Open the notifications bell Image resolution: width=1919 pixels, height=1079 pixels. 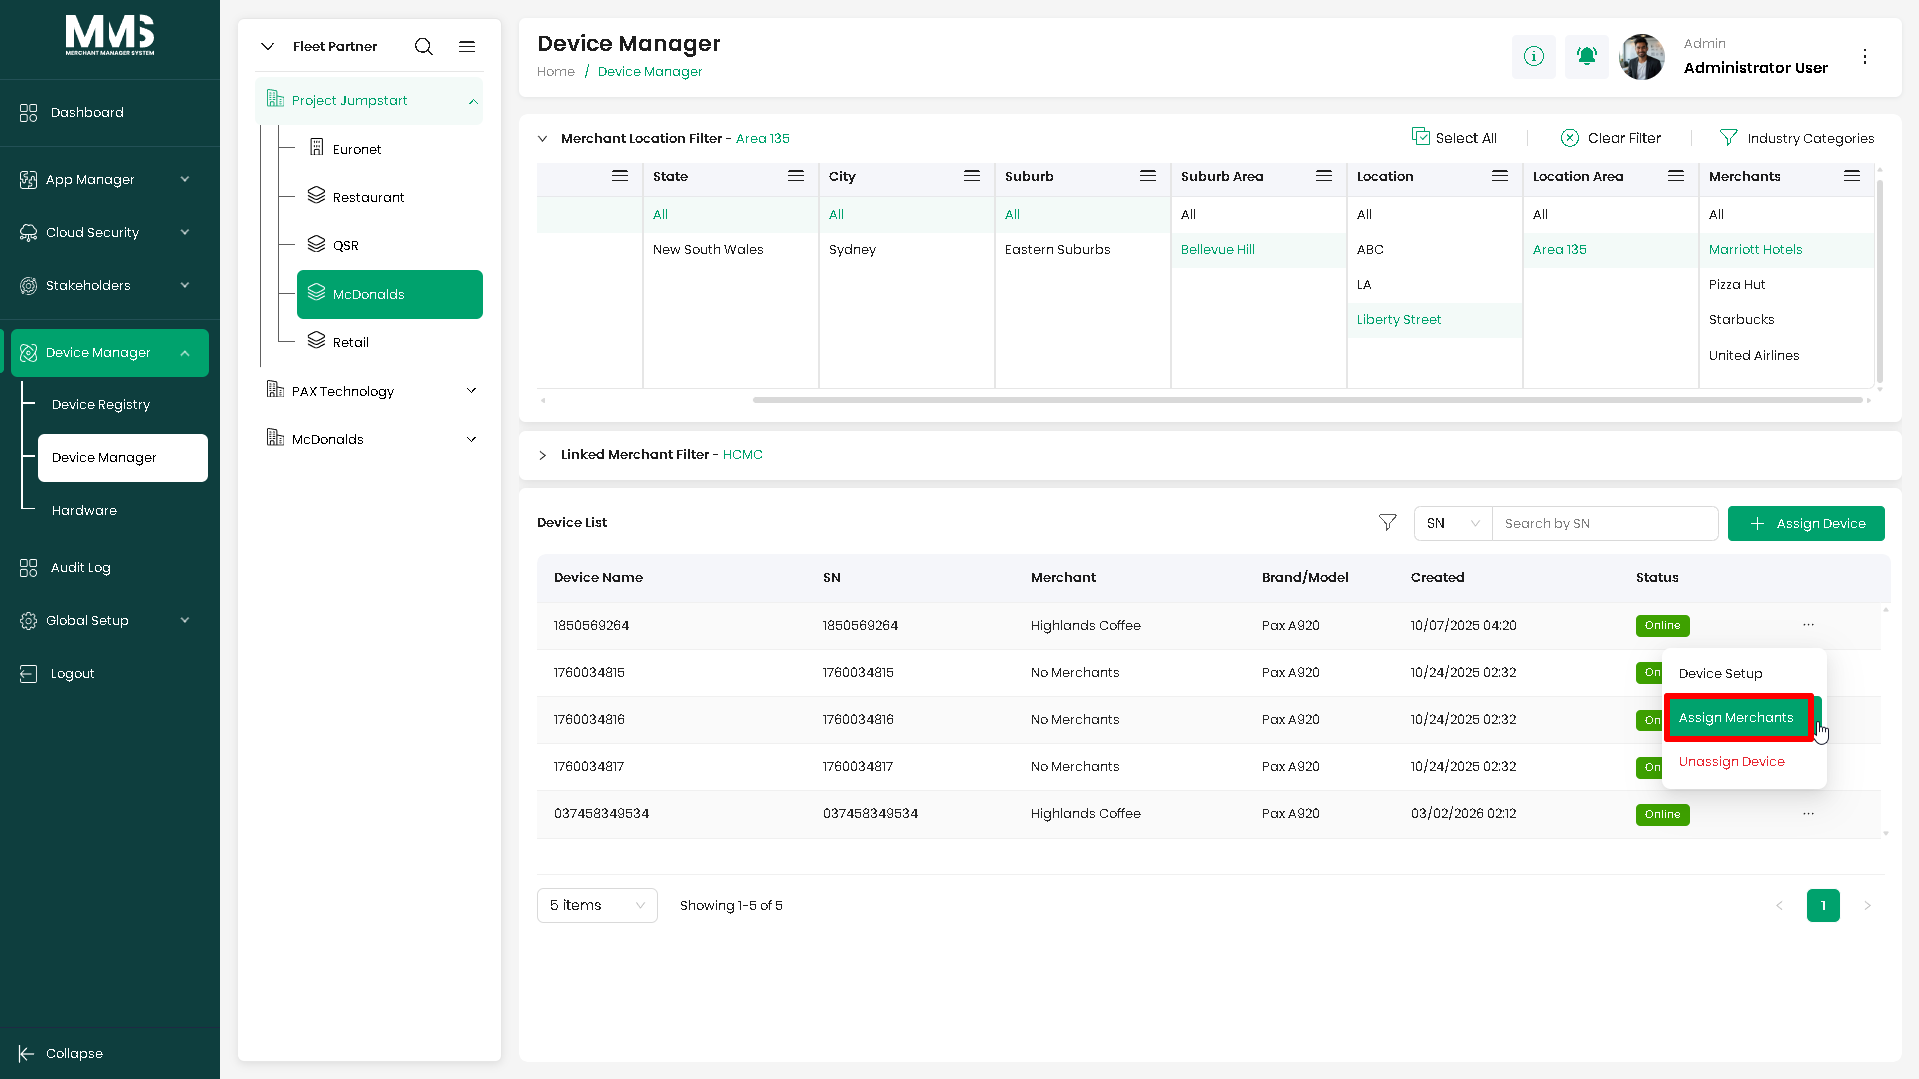coord(1586,56)
